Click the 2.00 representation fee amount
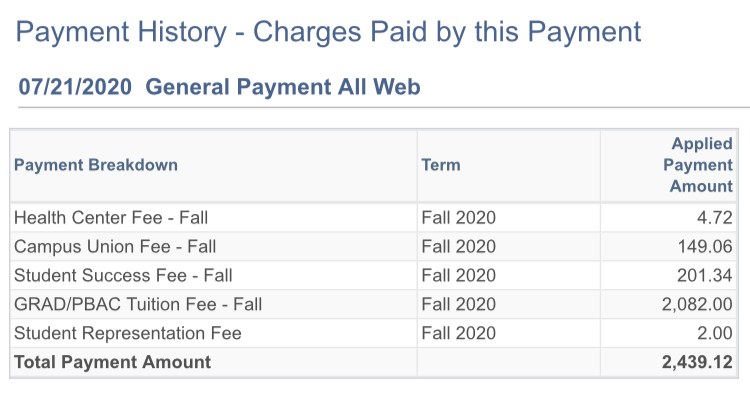 (715, 333)
